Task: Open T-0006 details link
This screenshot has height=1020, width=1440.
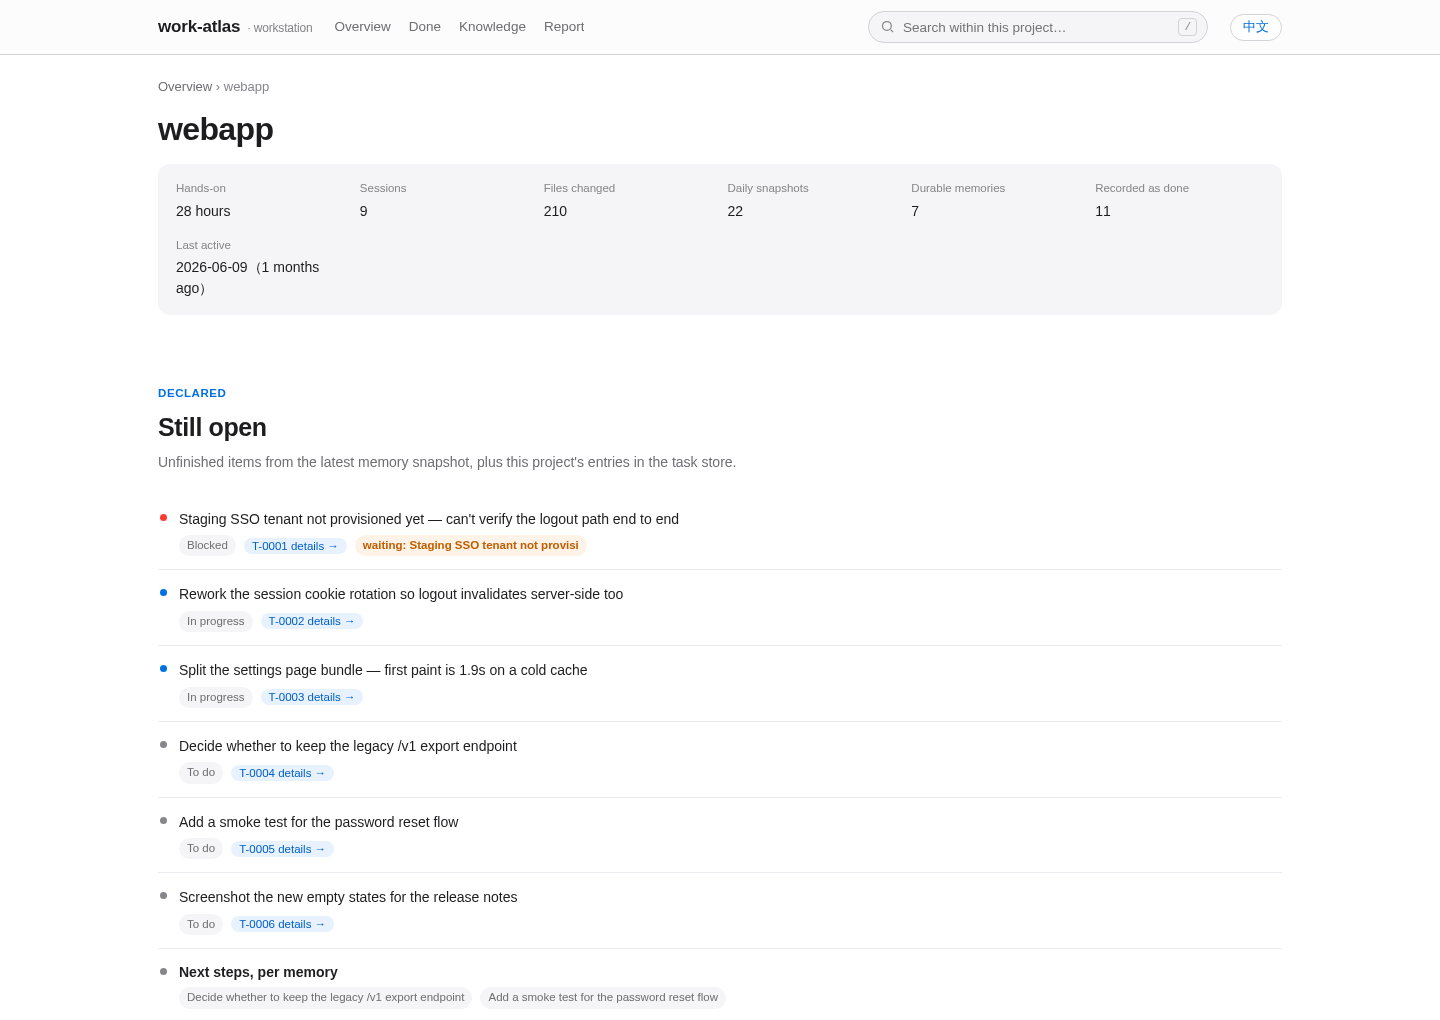Action: coord(282,924)
